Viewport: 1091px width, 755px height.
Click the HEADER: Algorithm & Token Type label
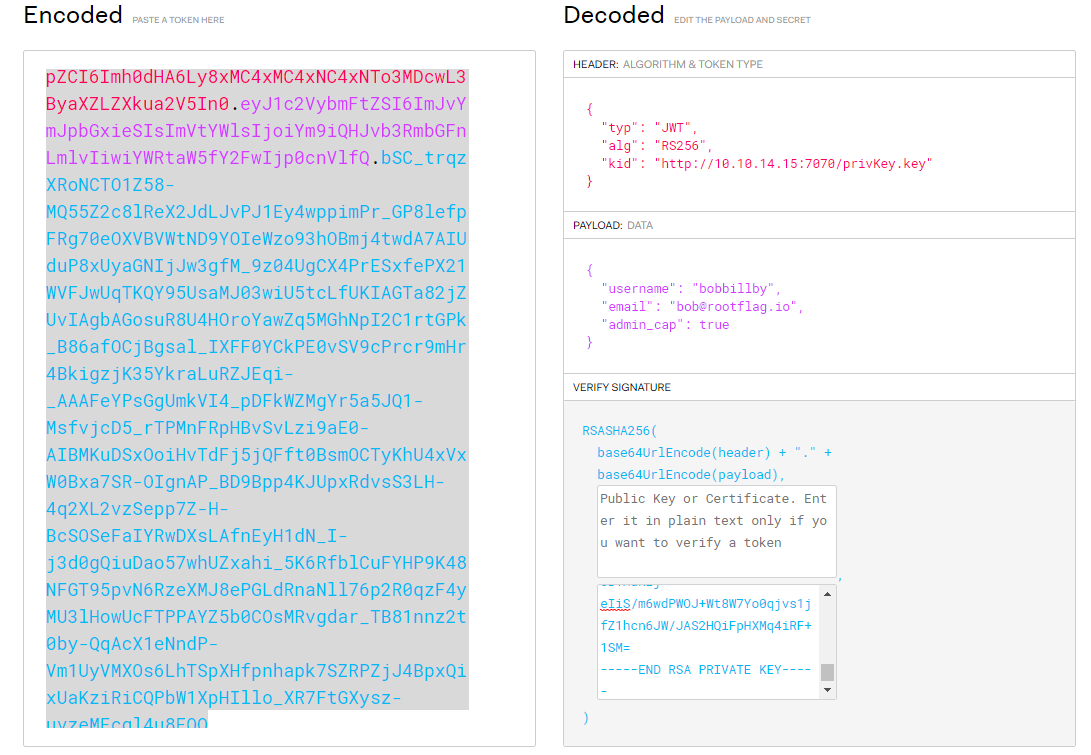(x=667, y=64)
